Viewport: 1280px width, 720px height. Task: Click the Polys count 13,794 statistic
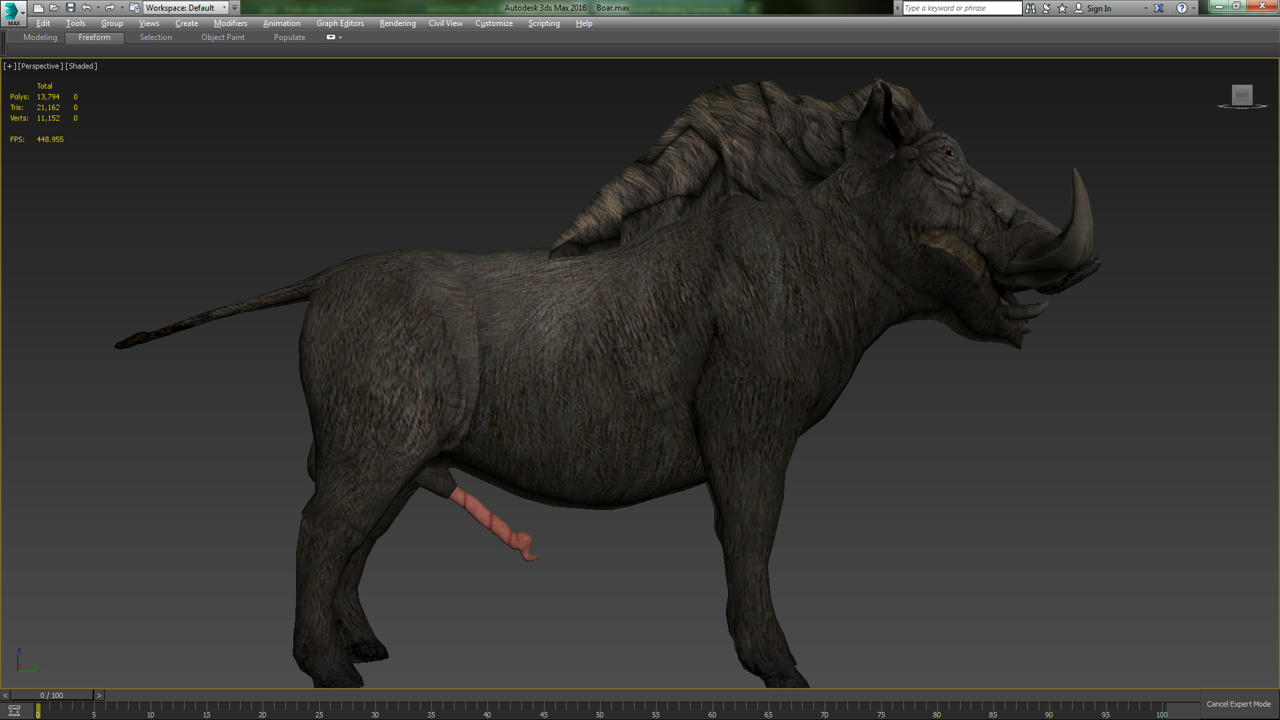pos(48,97)
